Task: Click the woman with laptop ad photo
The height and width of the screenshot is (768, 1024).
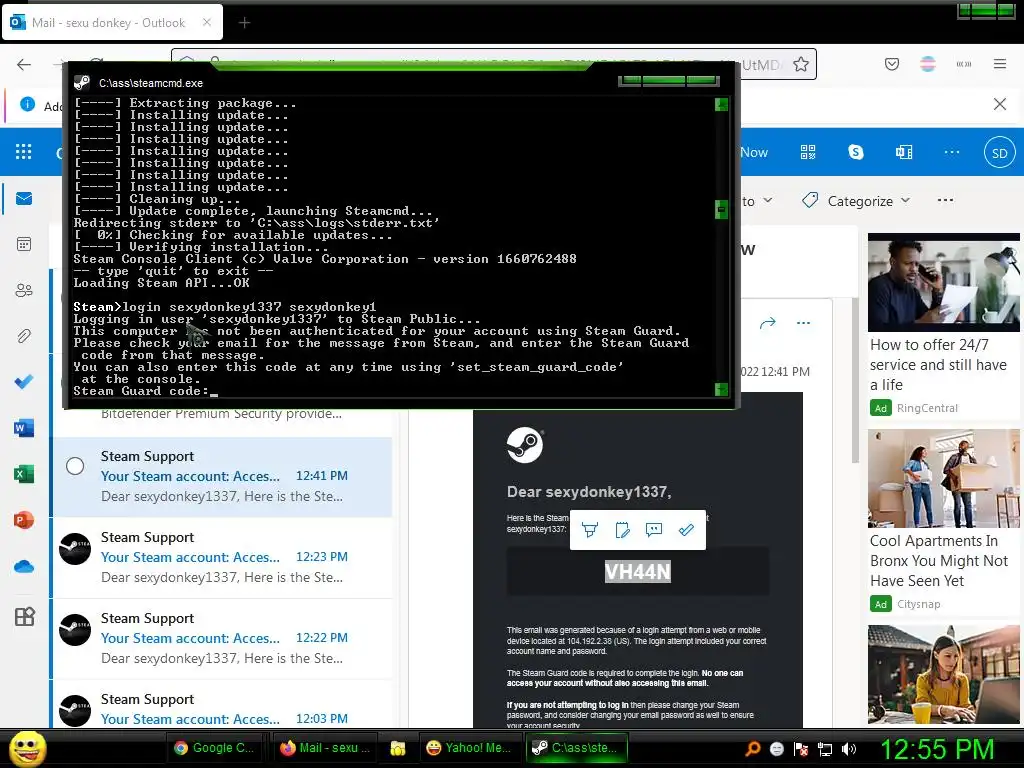Action: pyautogui.click(x=944, y=675)
